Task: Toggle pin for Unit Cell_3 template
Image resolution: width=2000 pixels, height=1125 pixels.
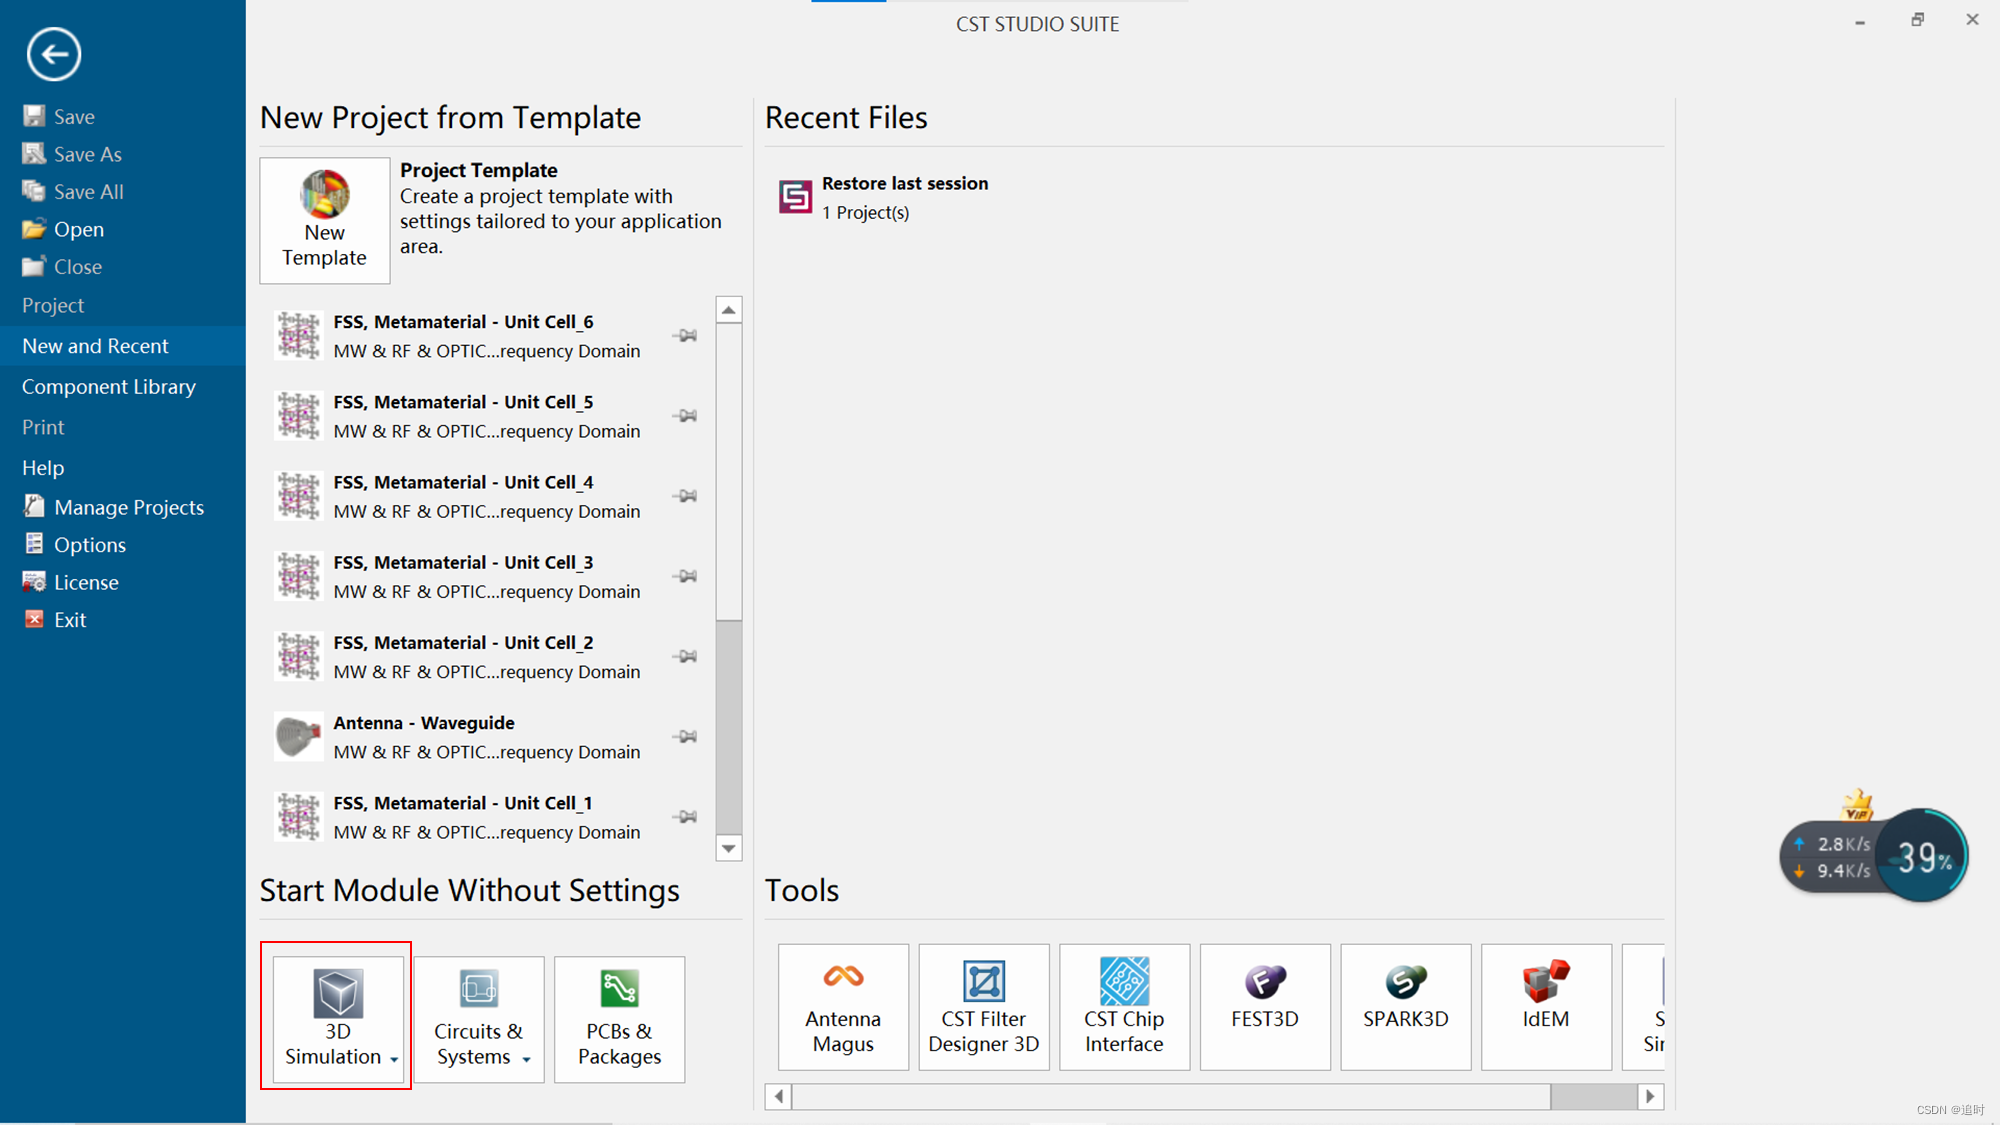Action: (x=686, y=576)
